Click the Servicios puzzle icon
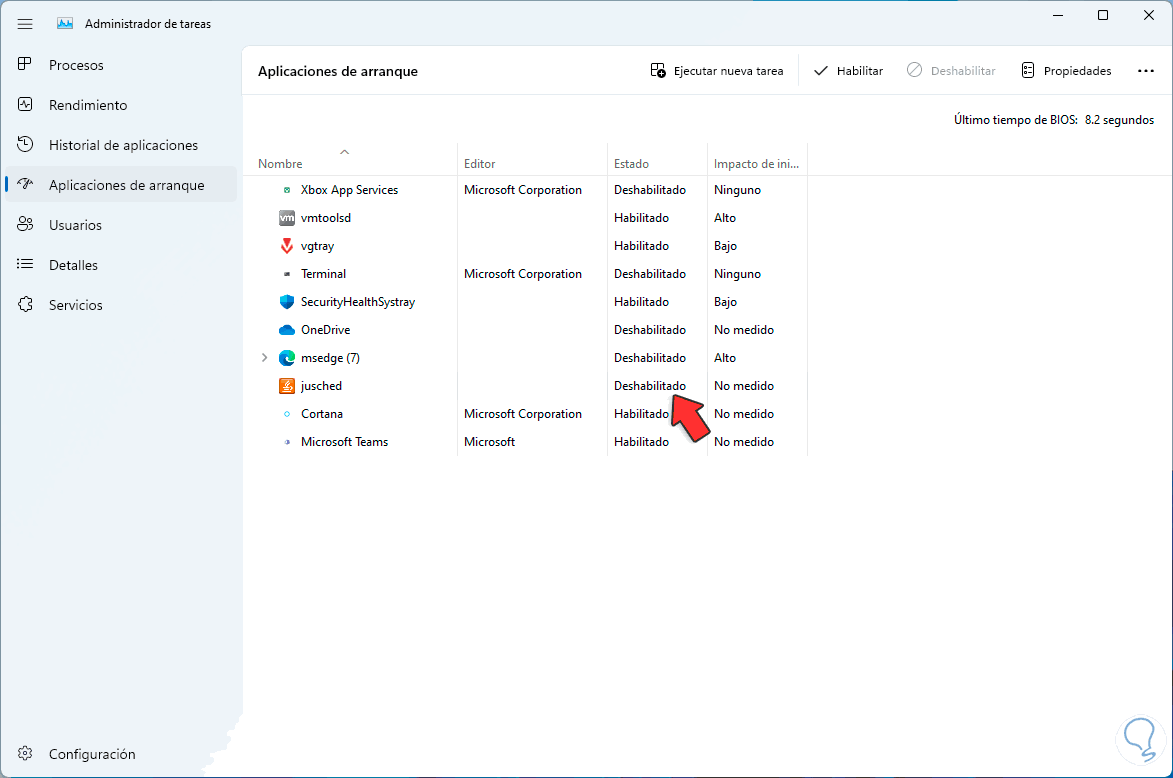The width and height of the screenshot is (1173, 778). [x=25, y=304]
